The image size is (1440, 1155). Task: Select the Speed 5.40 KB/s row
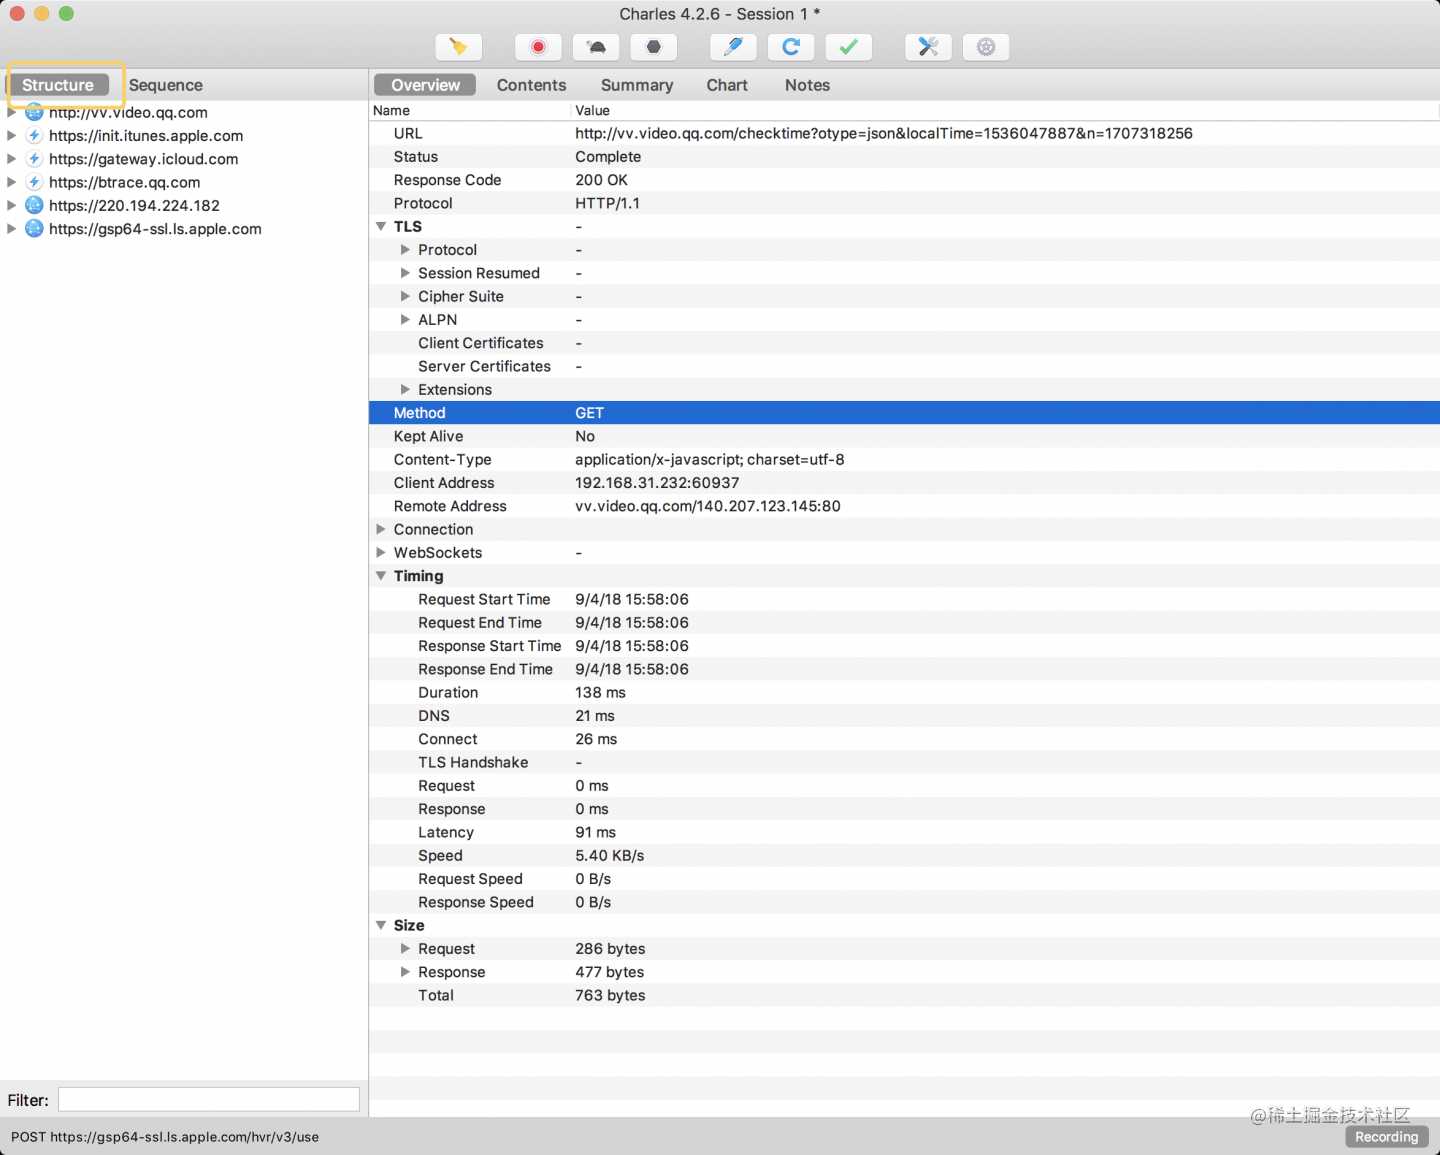click(904, 855)
